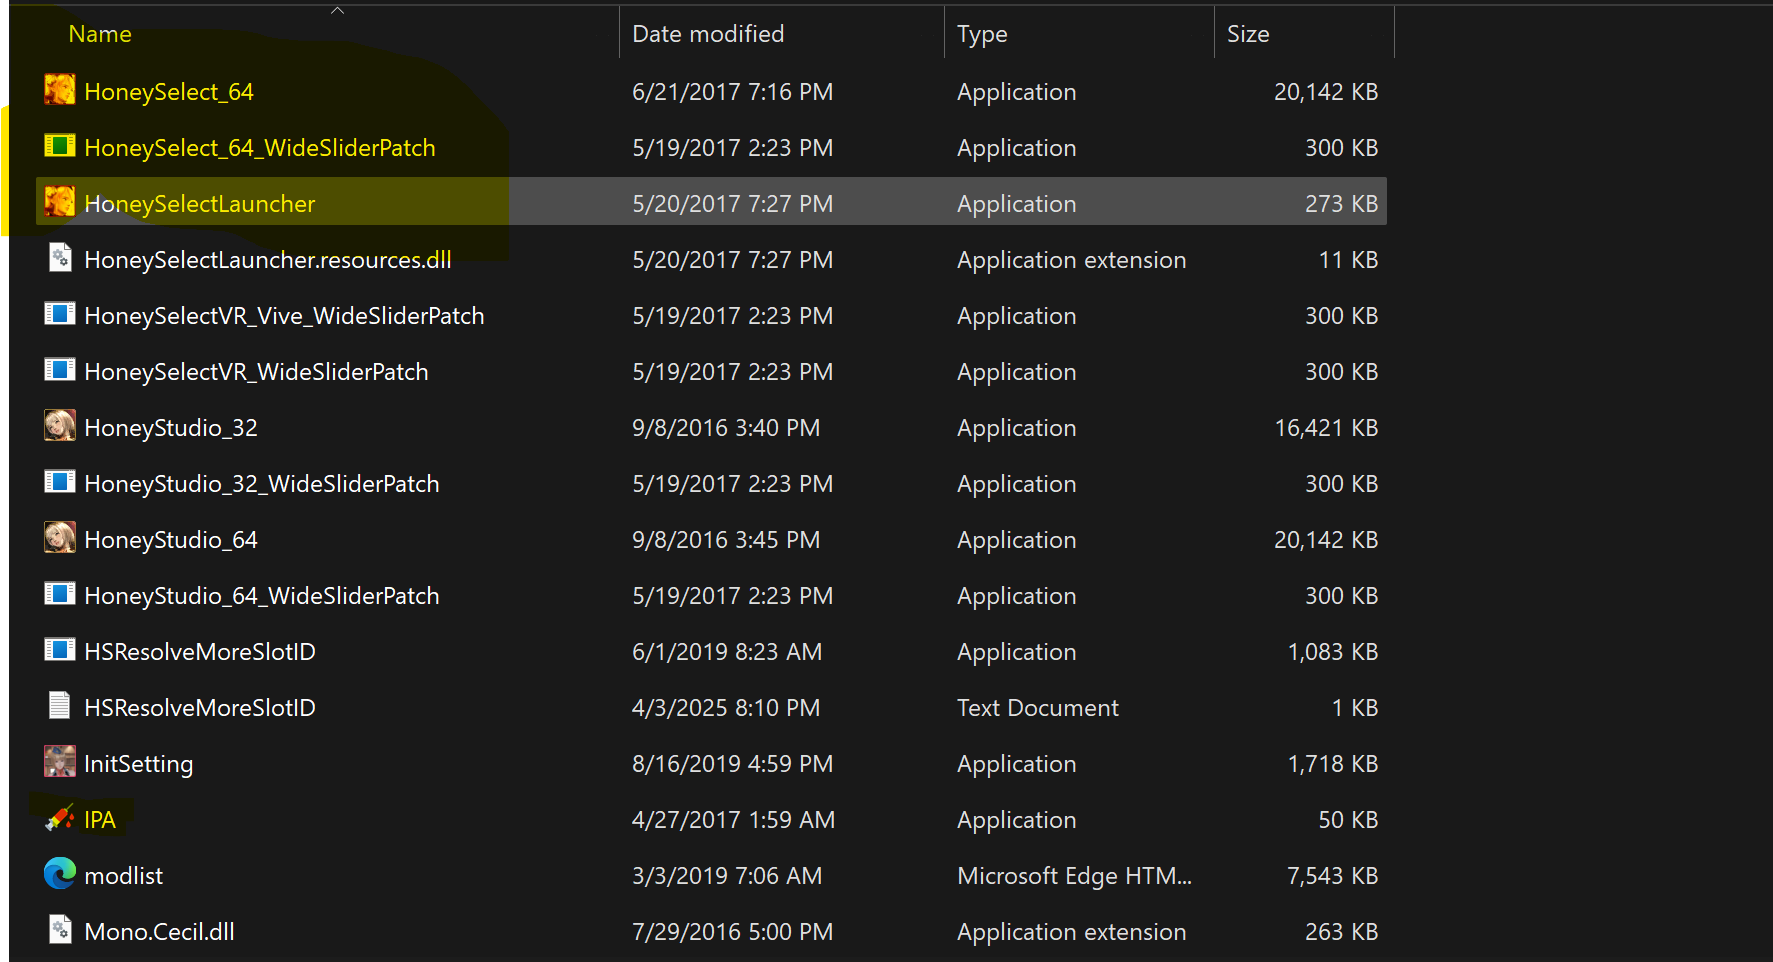Screen dimensions: 1773x962
Task: Click the IPA syringe icon
Action: 60,818
